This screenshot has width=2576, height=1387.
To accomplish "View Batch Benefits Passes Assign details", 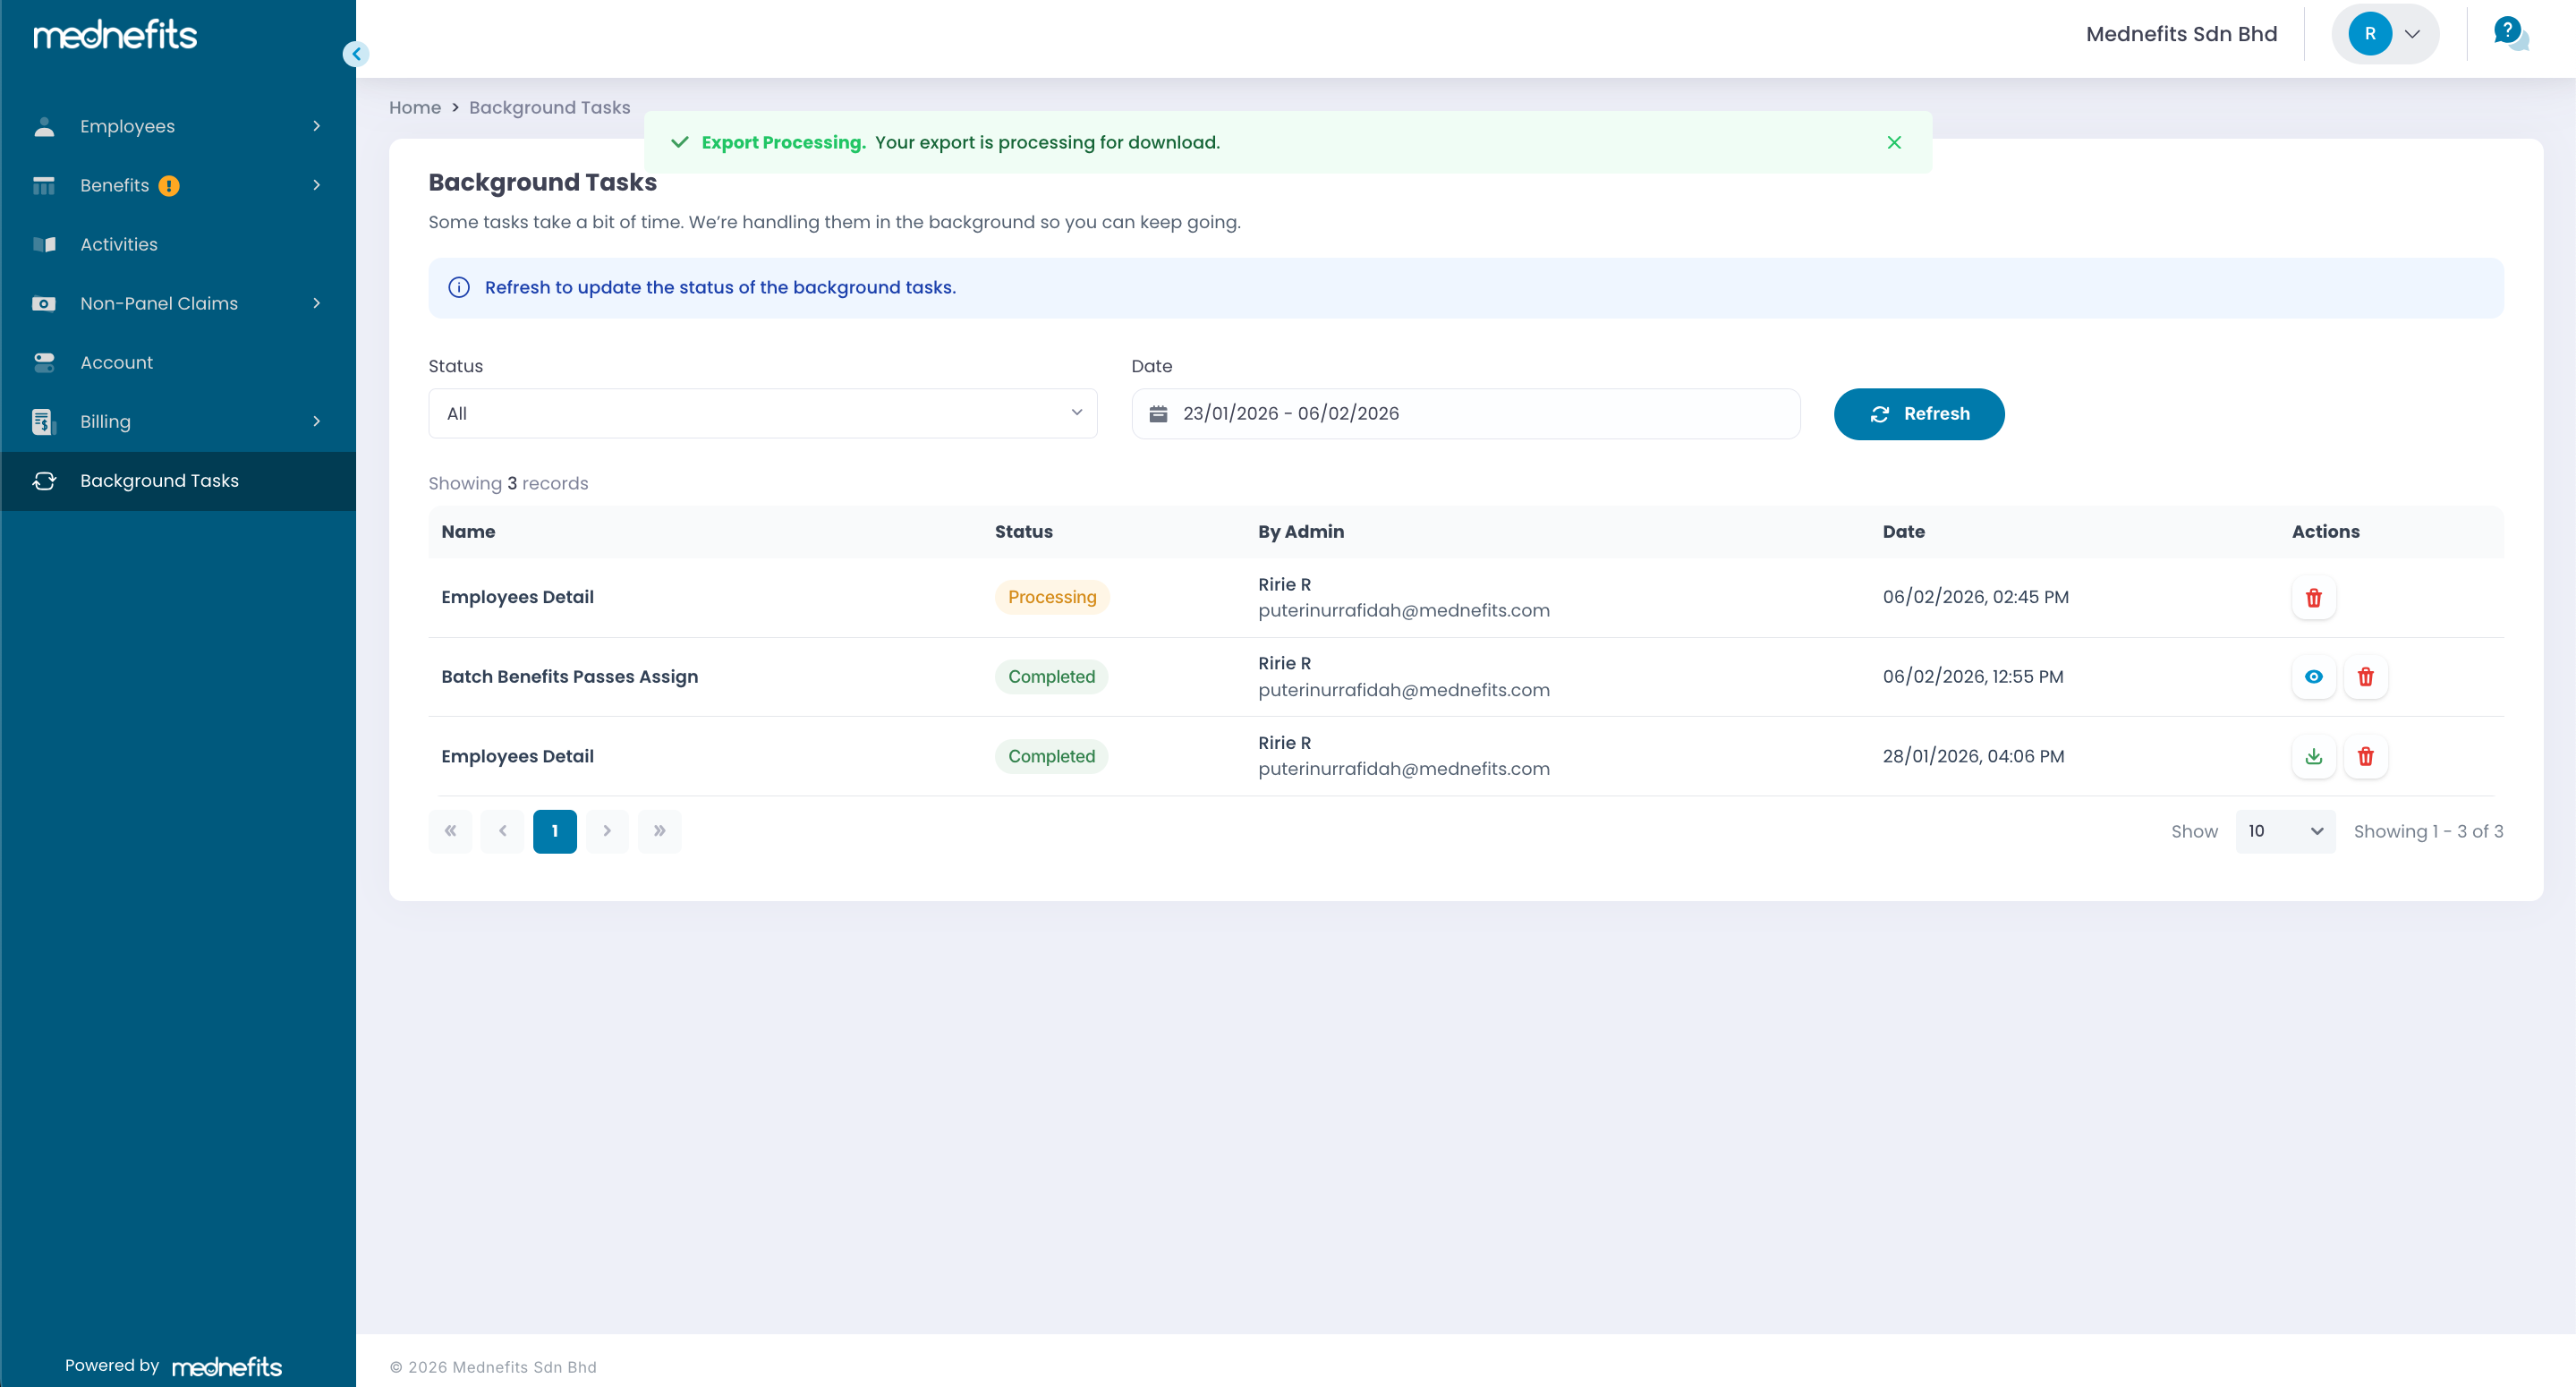I will click(x=2313, y=677).
